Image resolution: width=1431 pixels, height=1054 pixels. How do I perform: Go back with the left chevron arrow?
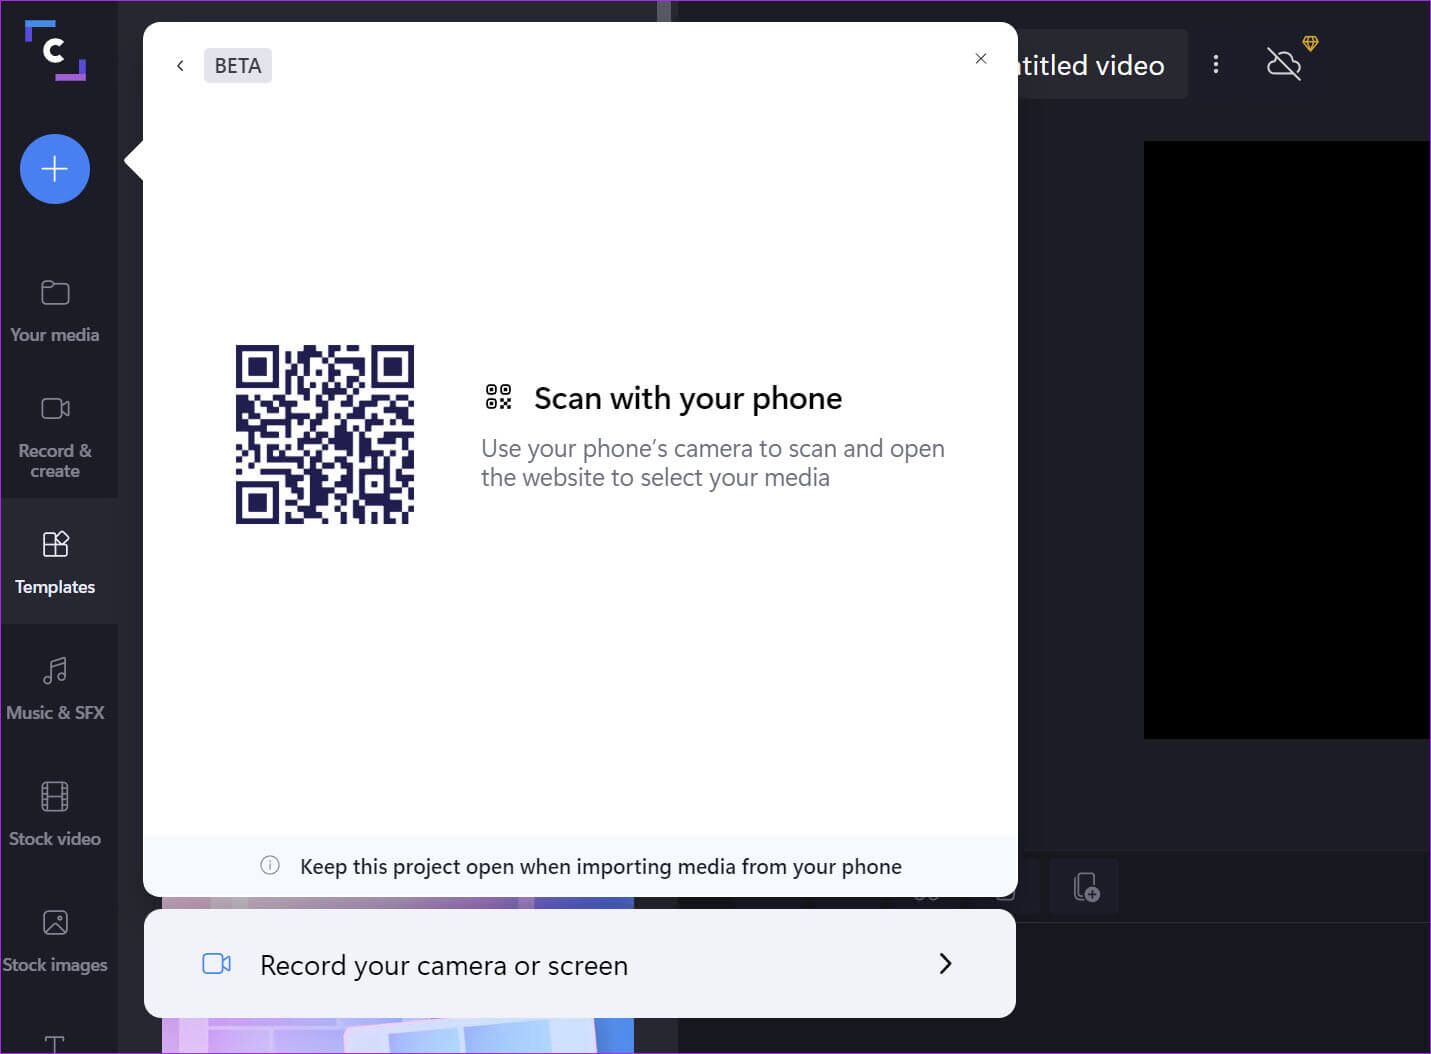pyautogui.click(x=180, y=66)
